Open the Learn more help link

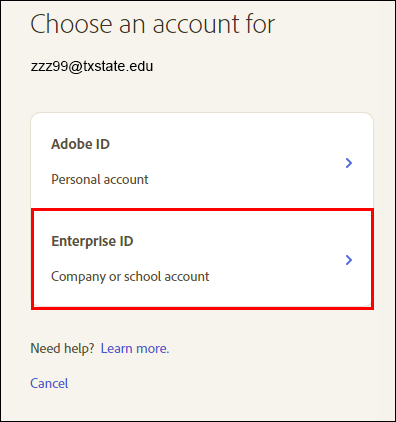(x=135, y=348)
